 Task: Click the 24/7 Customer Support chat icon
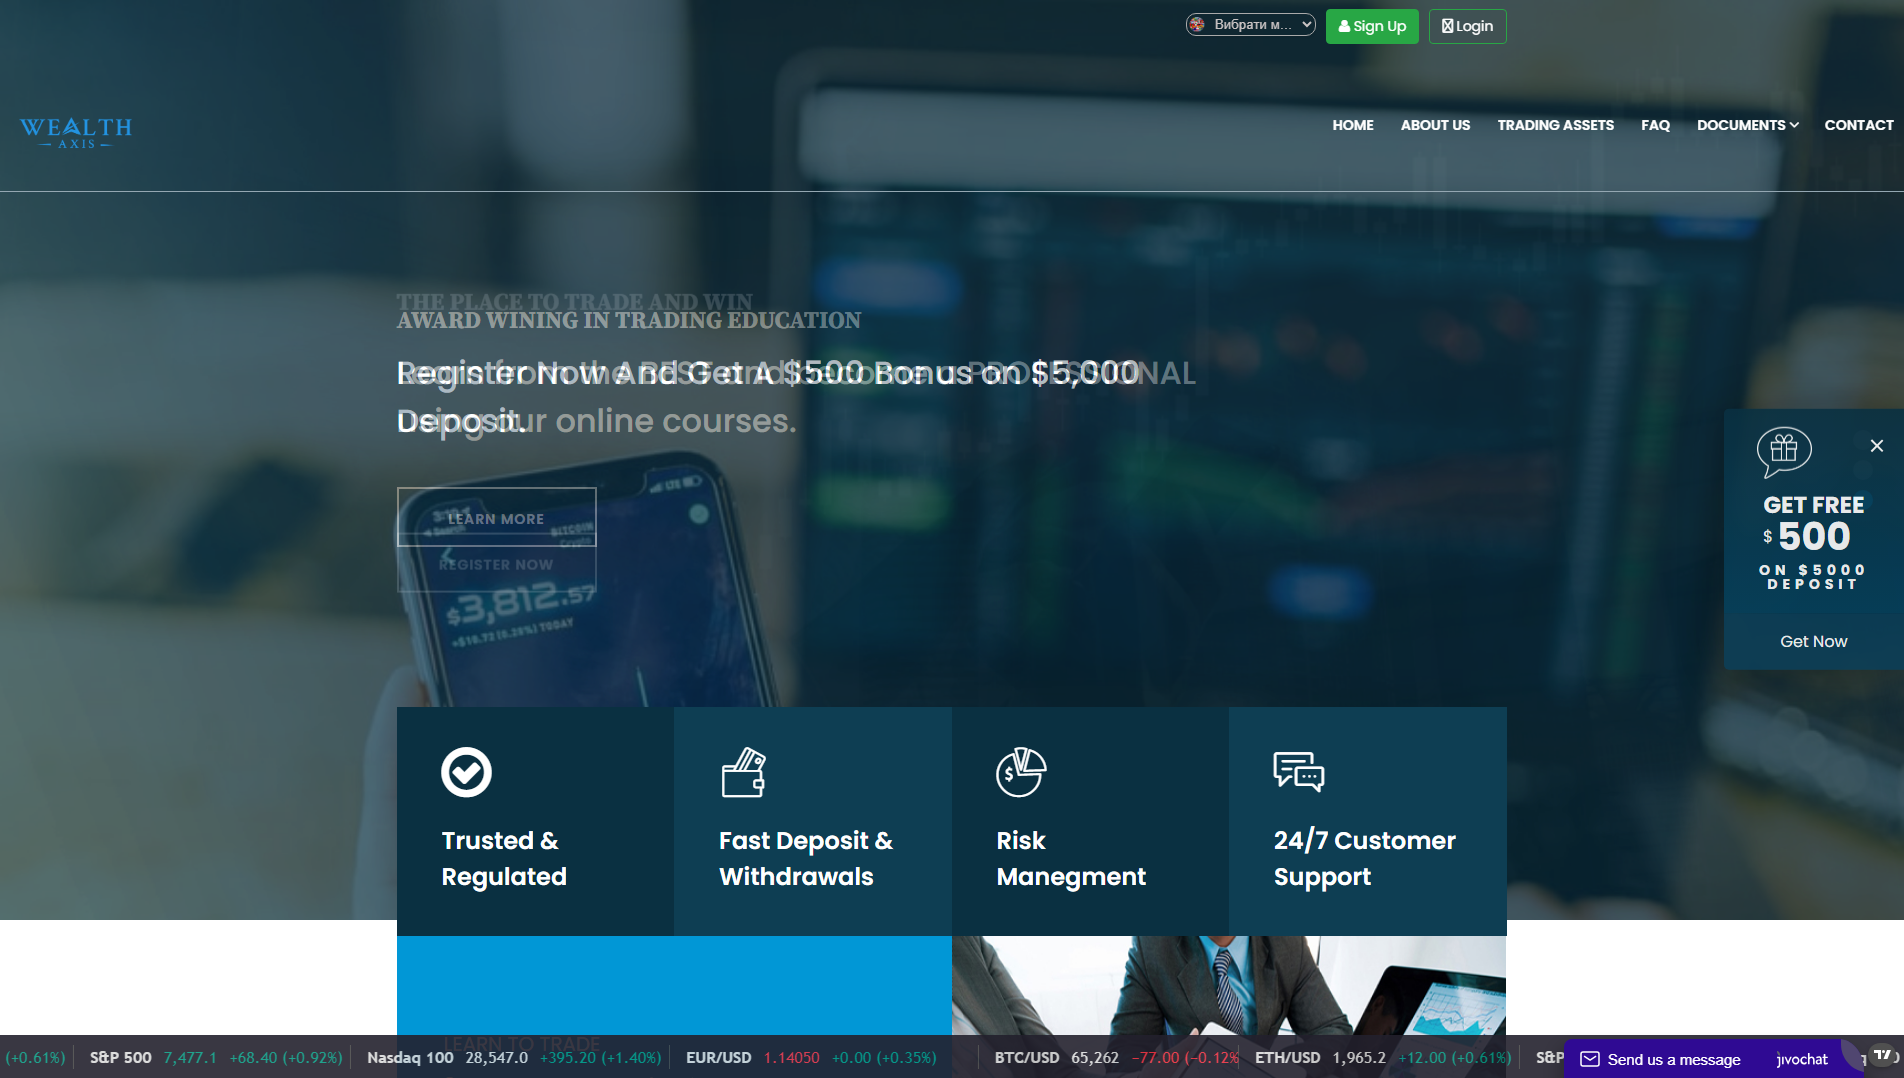pyautogui.click(x=1299, y=772)
